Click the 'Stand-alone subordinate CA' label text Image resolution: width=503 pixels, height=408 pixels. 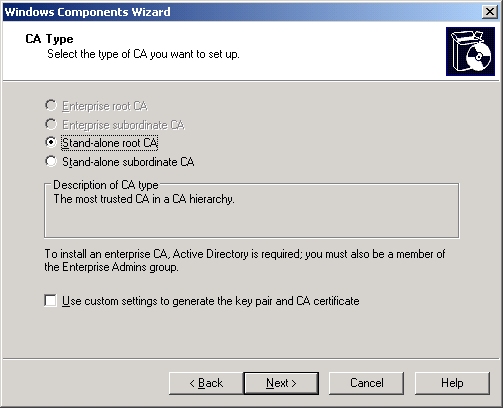coord(128,162)
